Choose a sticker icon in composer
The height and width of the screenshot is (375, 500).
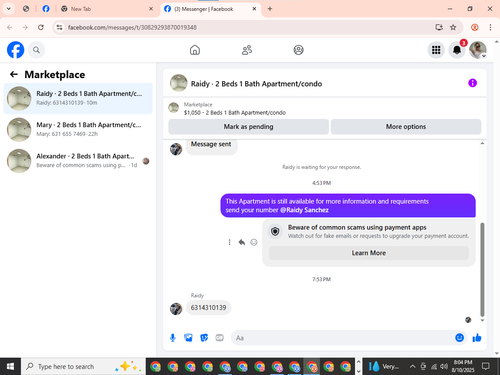pyautogui.click(x=204, y=338)
